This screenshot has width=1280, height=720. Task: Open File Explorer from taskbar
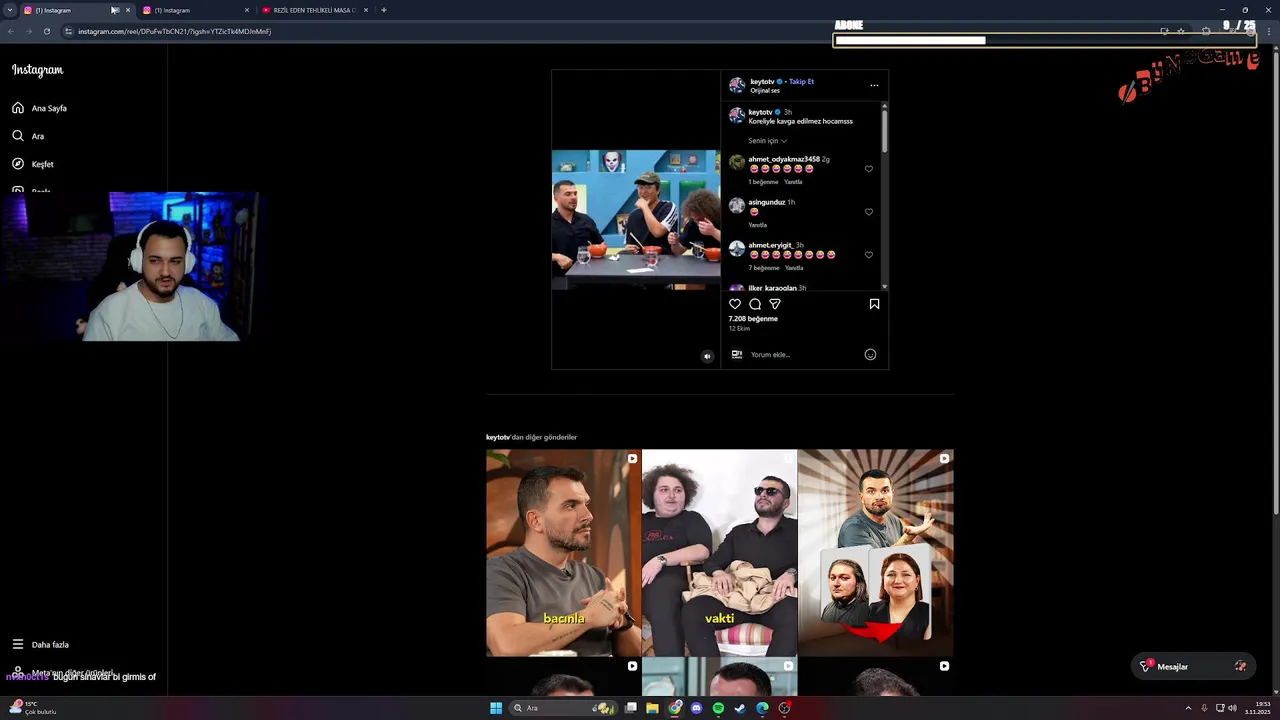tap(652, 708)
